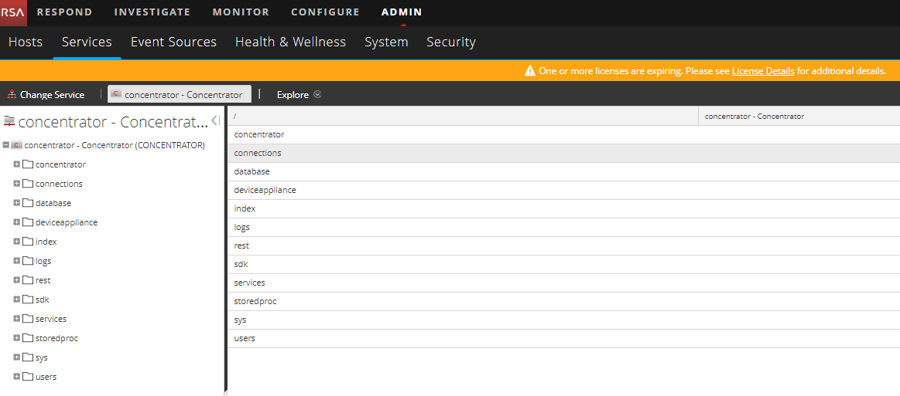Click the concentrator service icon in toolbar
This screenshot has height=396, width=900.
tap(117, 94)
